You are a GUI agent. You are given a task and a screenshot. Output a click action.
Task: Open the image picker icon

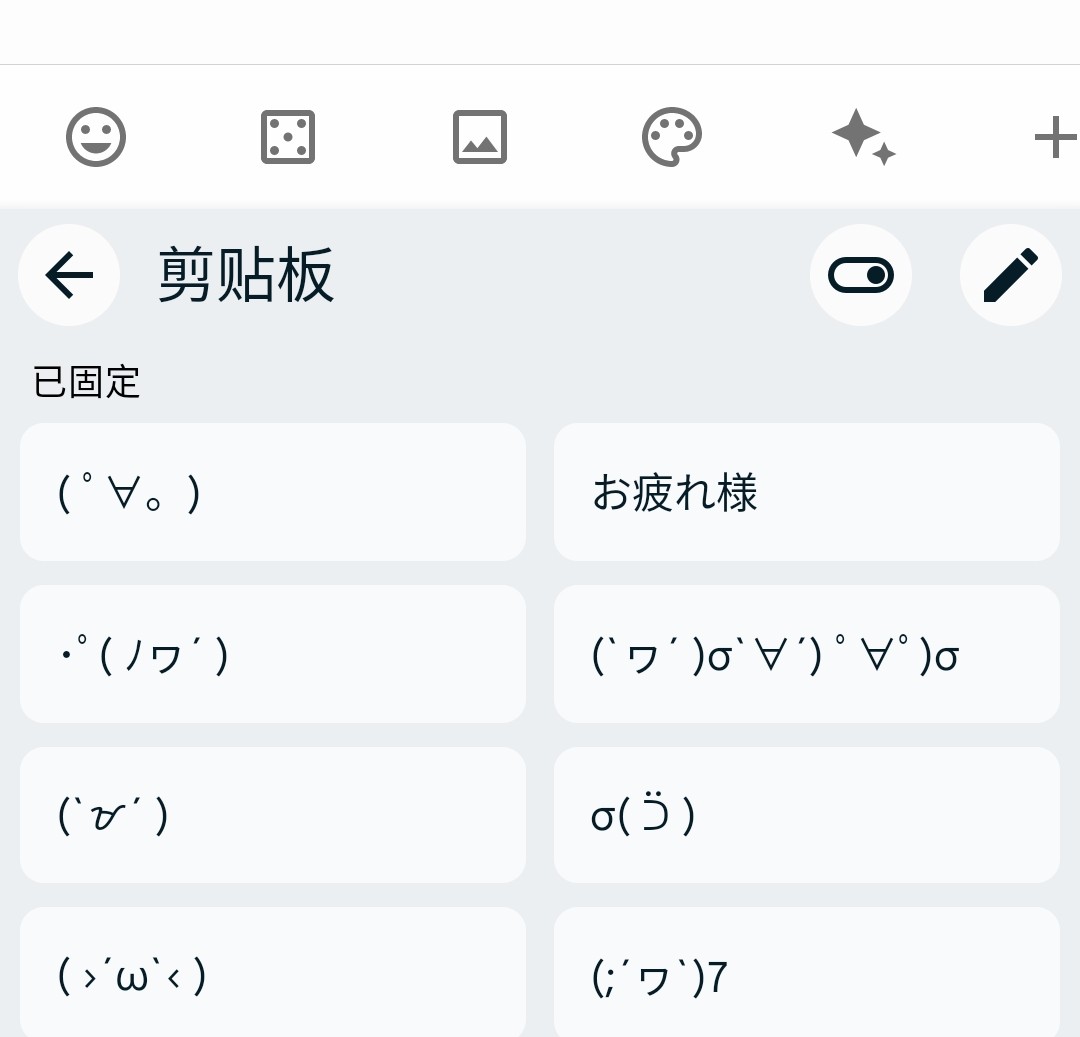pyautogui.click(x=480, y=137)
